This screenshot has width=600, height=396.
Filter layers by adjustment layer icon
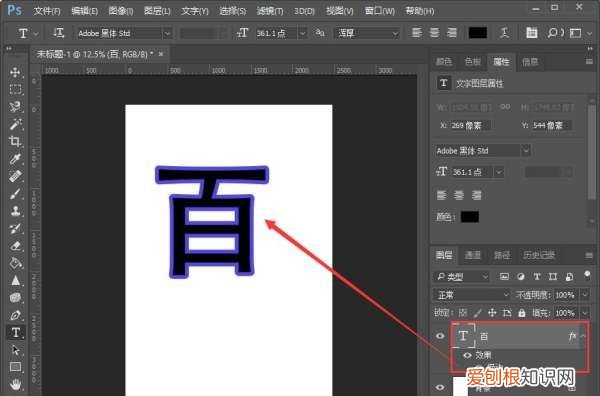(520, 276)
